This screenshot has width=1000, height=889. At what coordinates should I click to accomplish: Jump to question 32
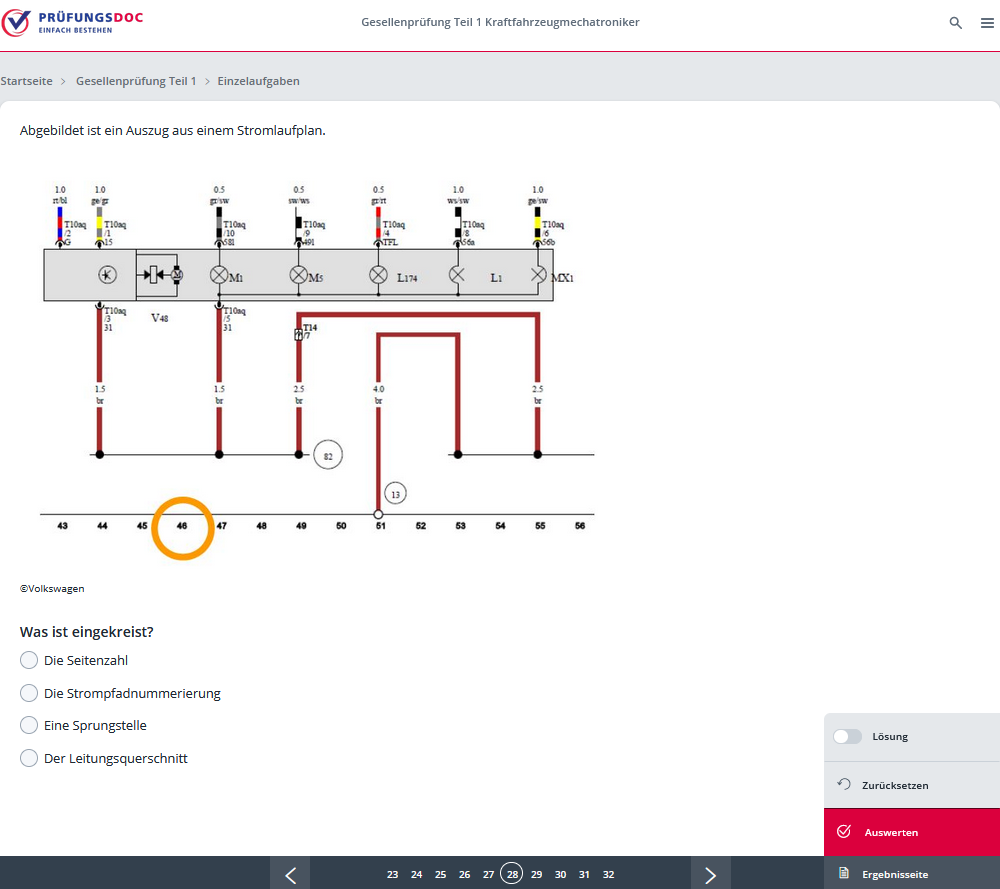(x=608, y=874)
